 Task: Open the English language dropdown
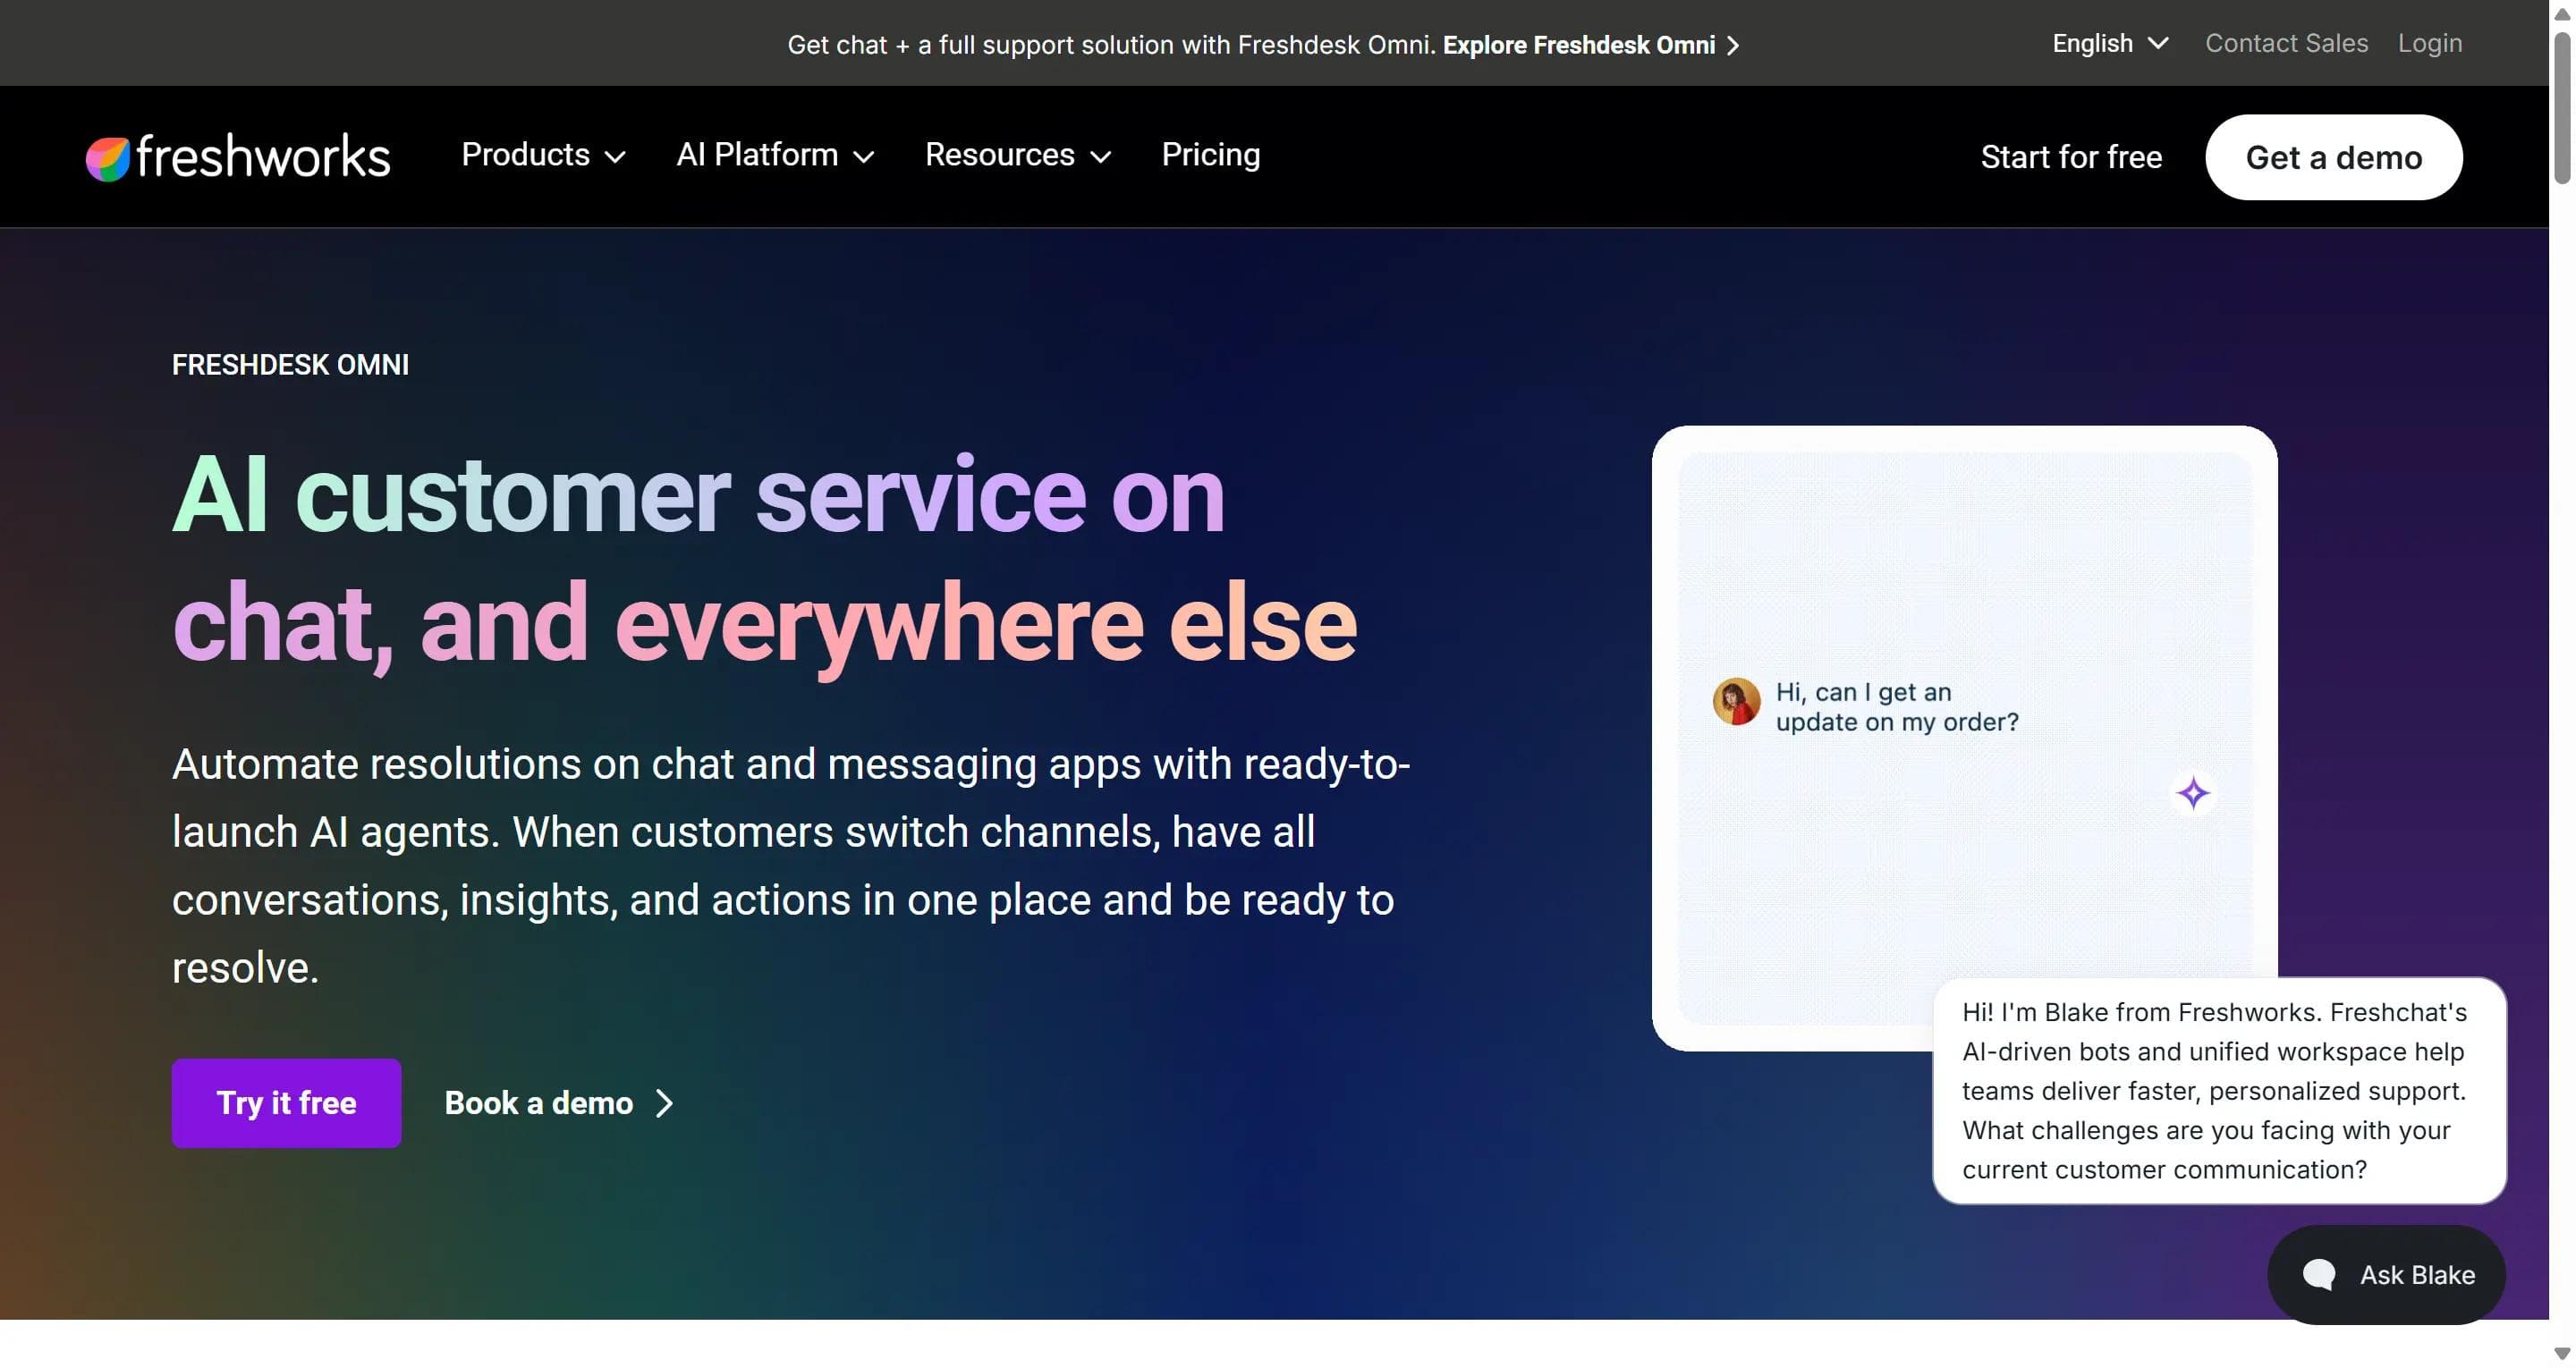2110,43
